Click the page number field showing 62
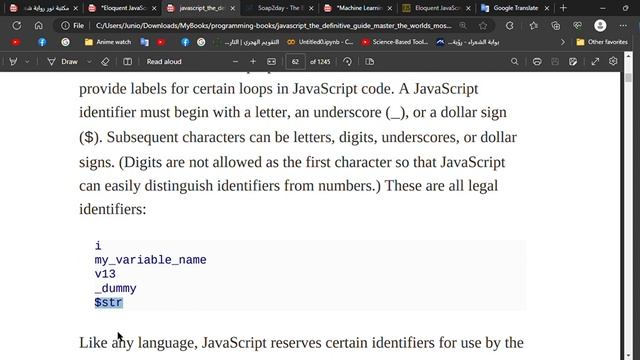640x360 pixels. (x=296, y=62)
